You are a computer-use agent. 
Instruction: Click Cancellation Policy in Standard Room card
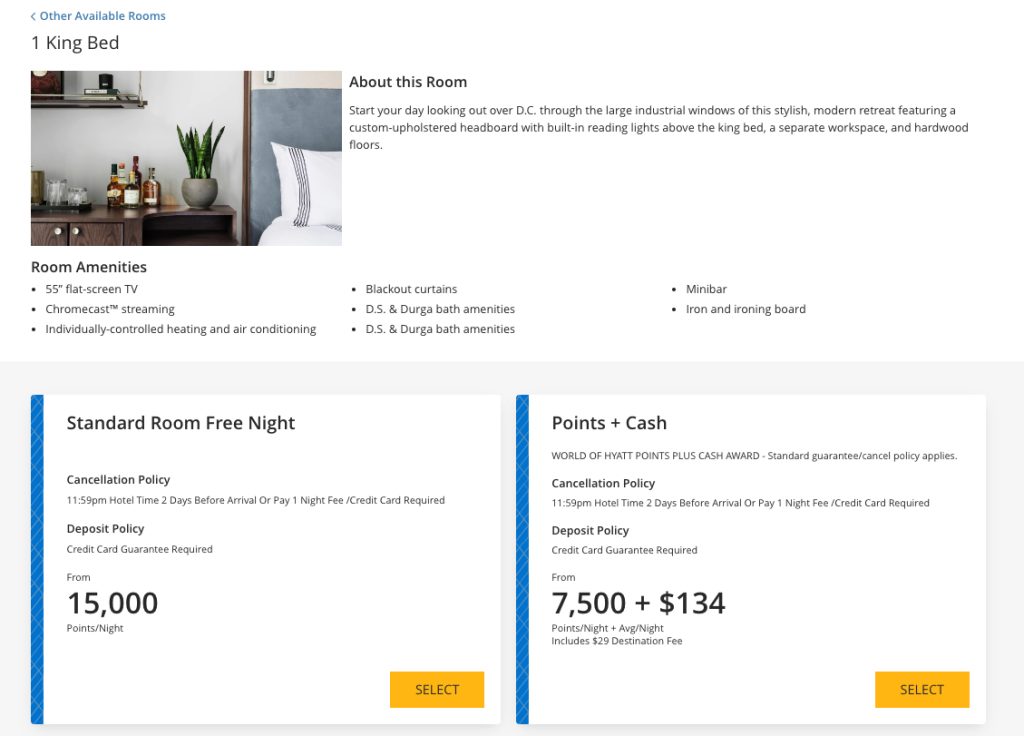point(118,480)
